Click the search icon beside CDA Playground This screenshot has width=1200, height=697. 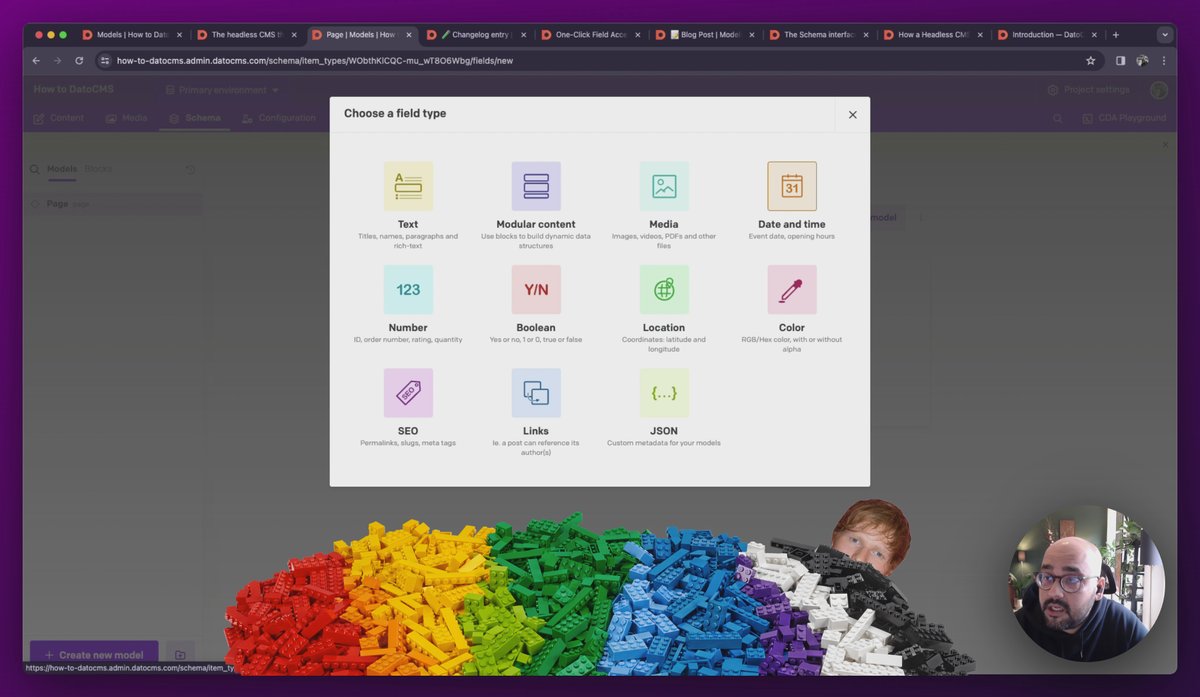[1058, 118]
